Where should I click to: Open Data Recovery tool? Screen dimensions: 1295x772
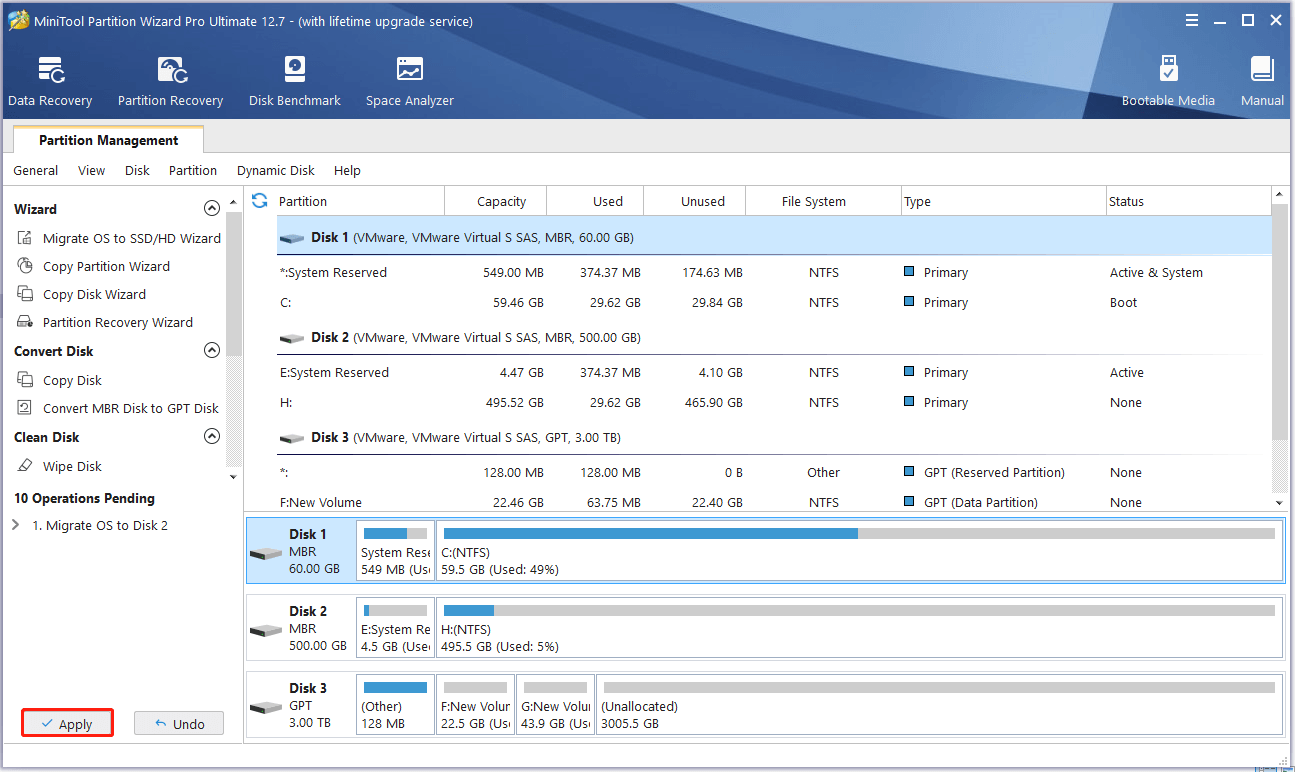click(x=50, y=82)
